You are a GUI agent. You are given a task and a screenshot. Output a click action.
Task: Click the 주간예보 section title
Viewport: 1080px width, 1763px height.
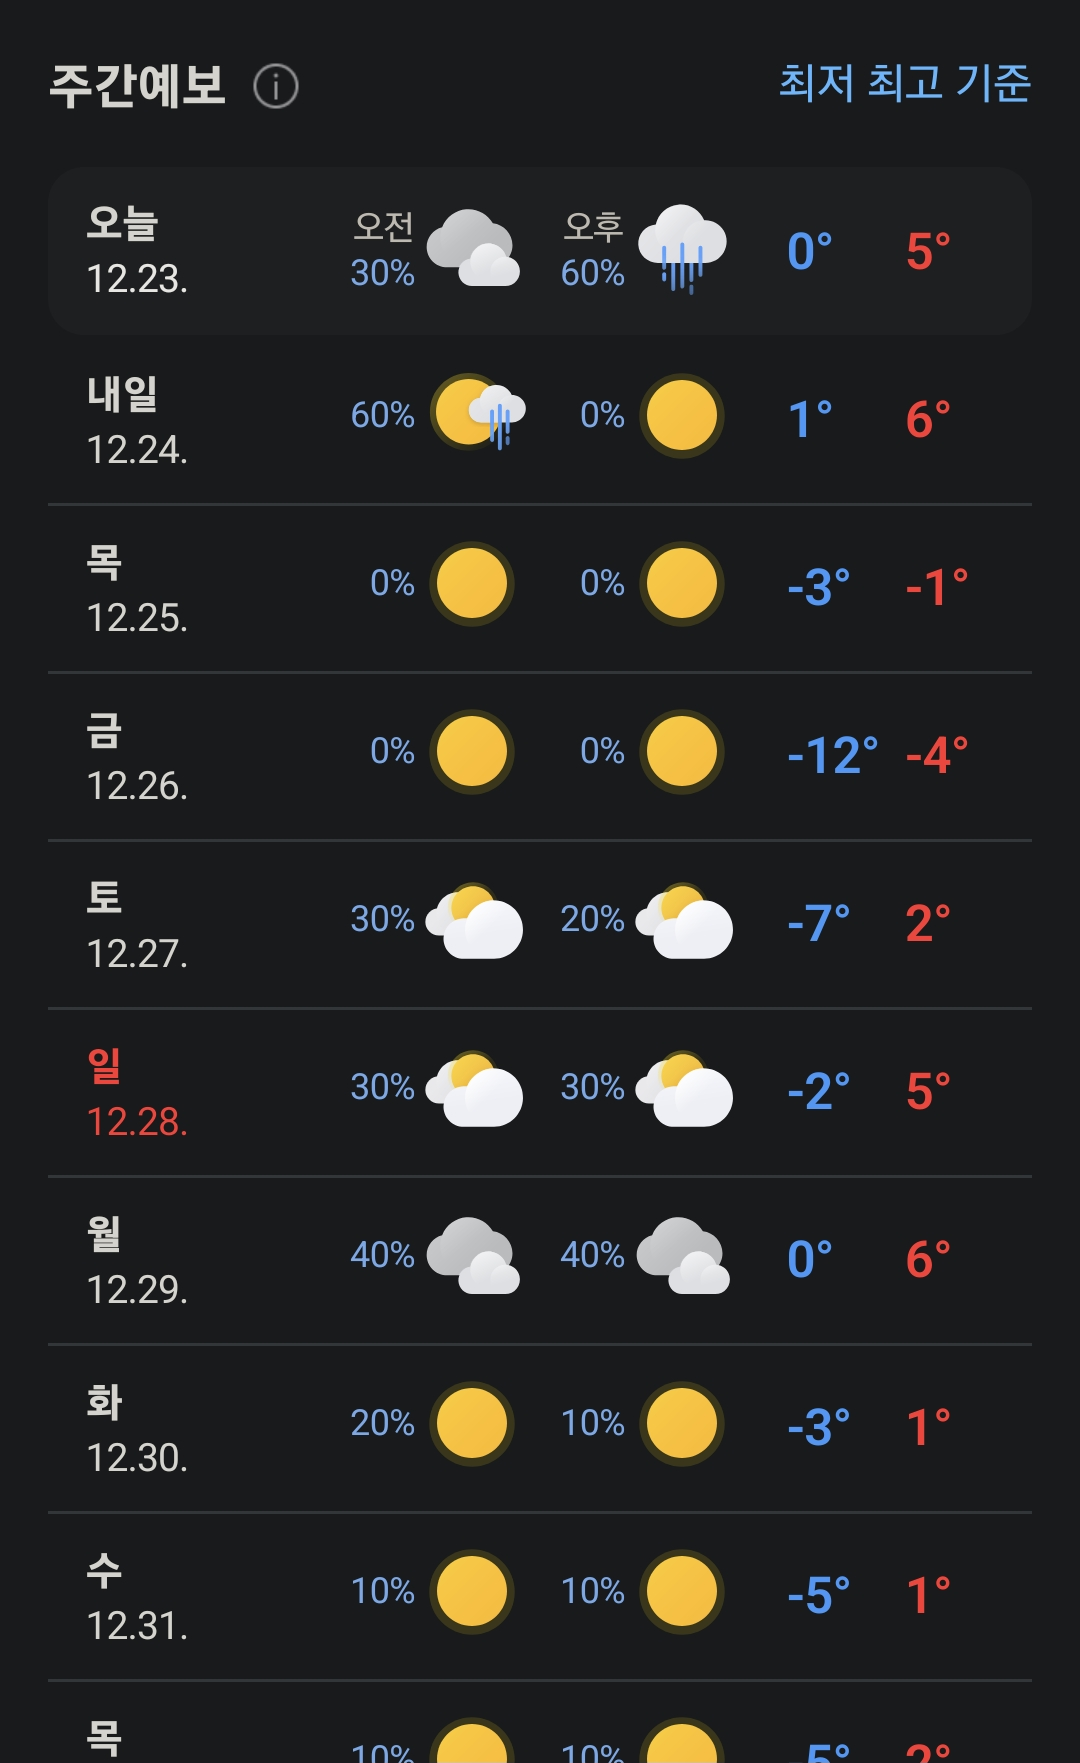[138, 86]
